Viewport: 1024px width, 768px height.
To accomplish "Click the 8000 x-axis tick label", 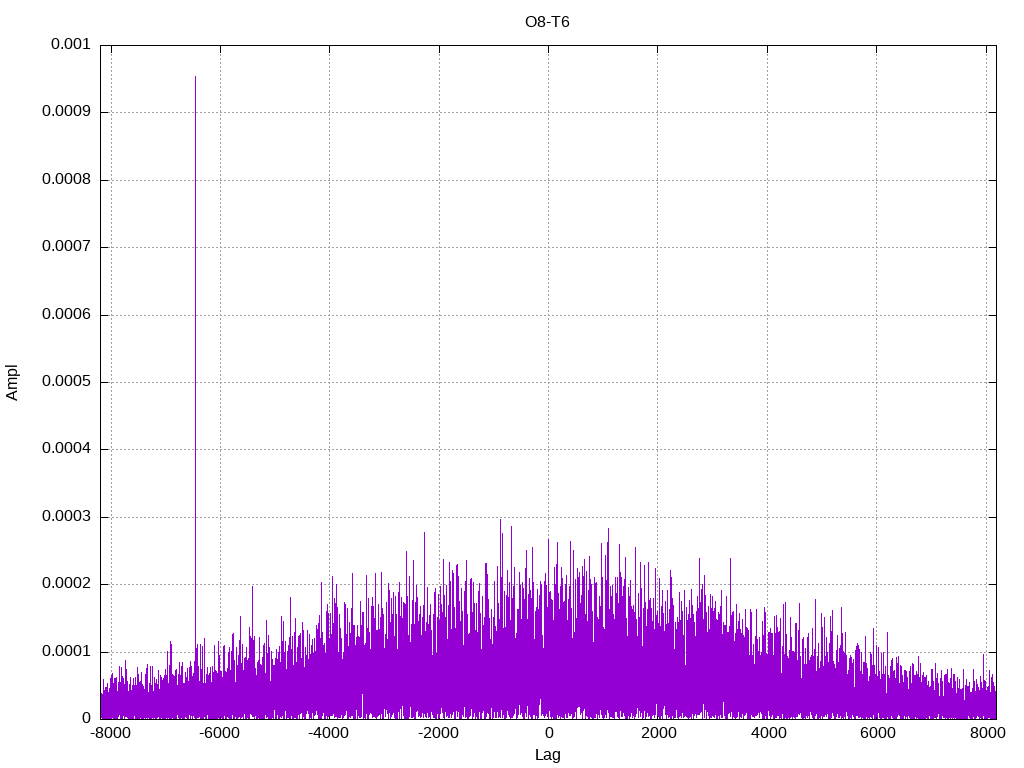I will (985, 734).
